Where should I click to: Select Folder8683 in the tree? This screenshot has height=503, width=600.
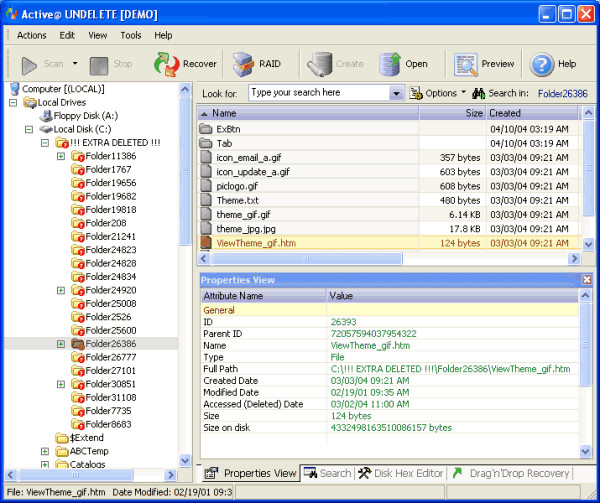tap(108, 424)
